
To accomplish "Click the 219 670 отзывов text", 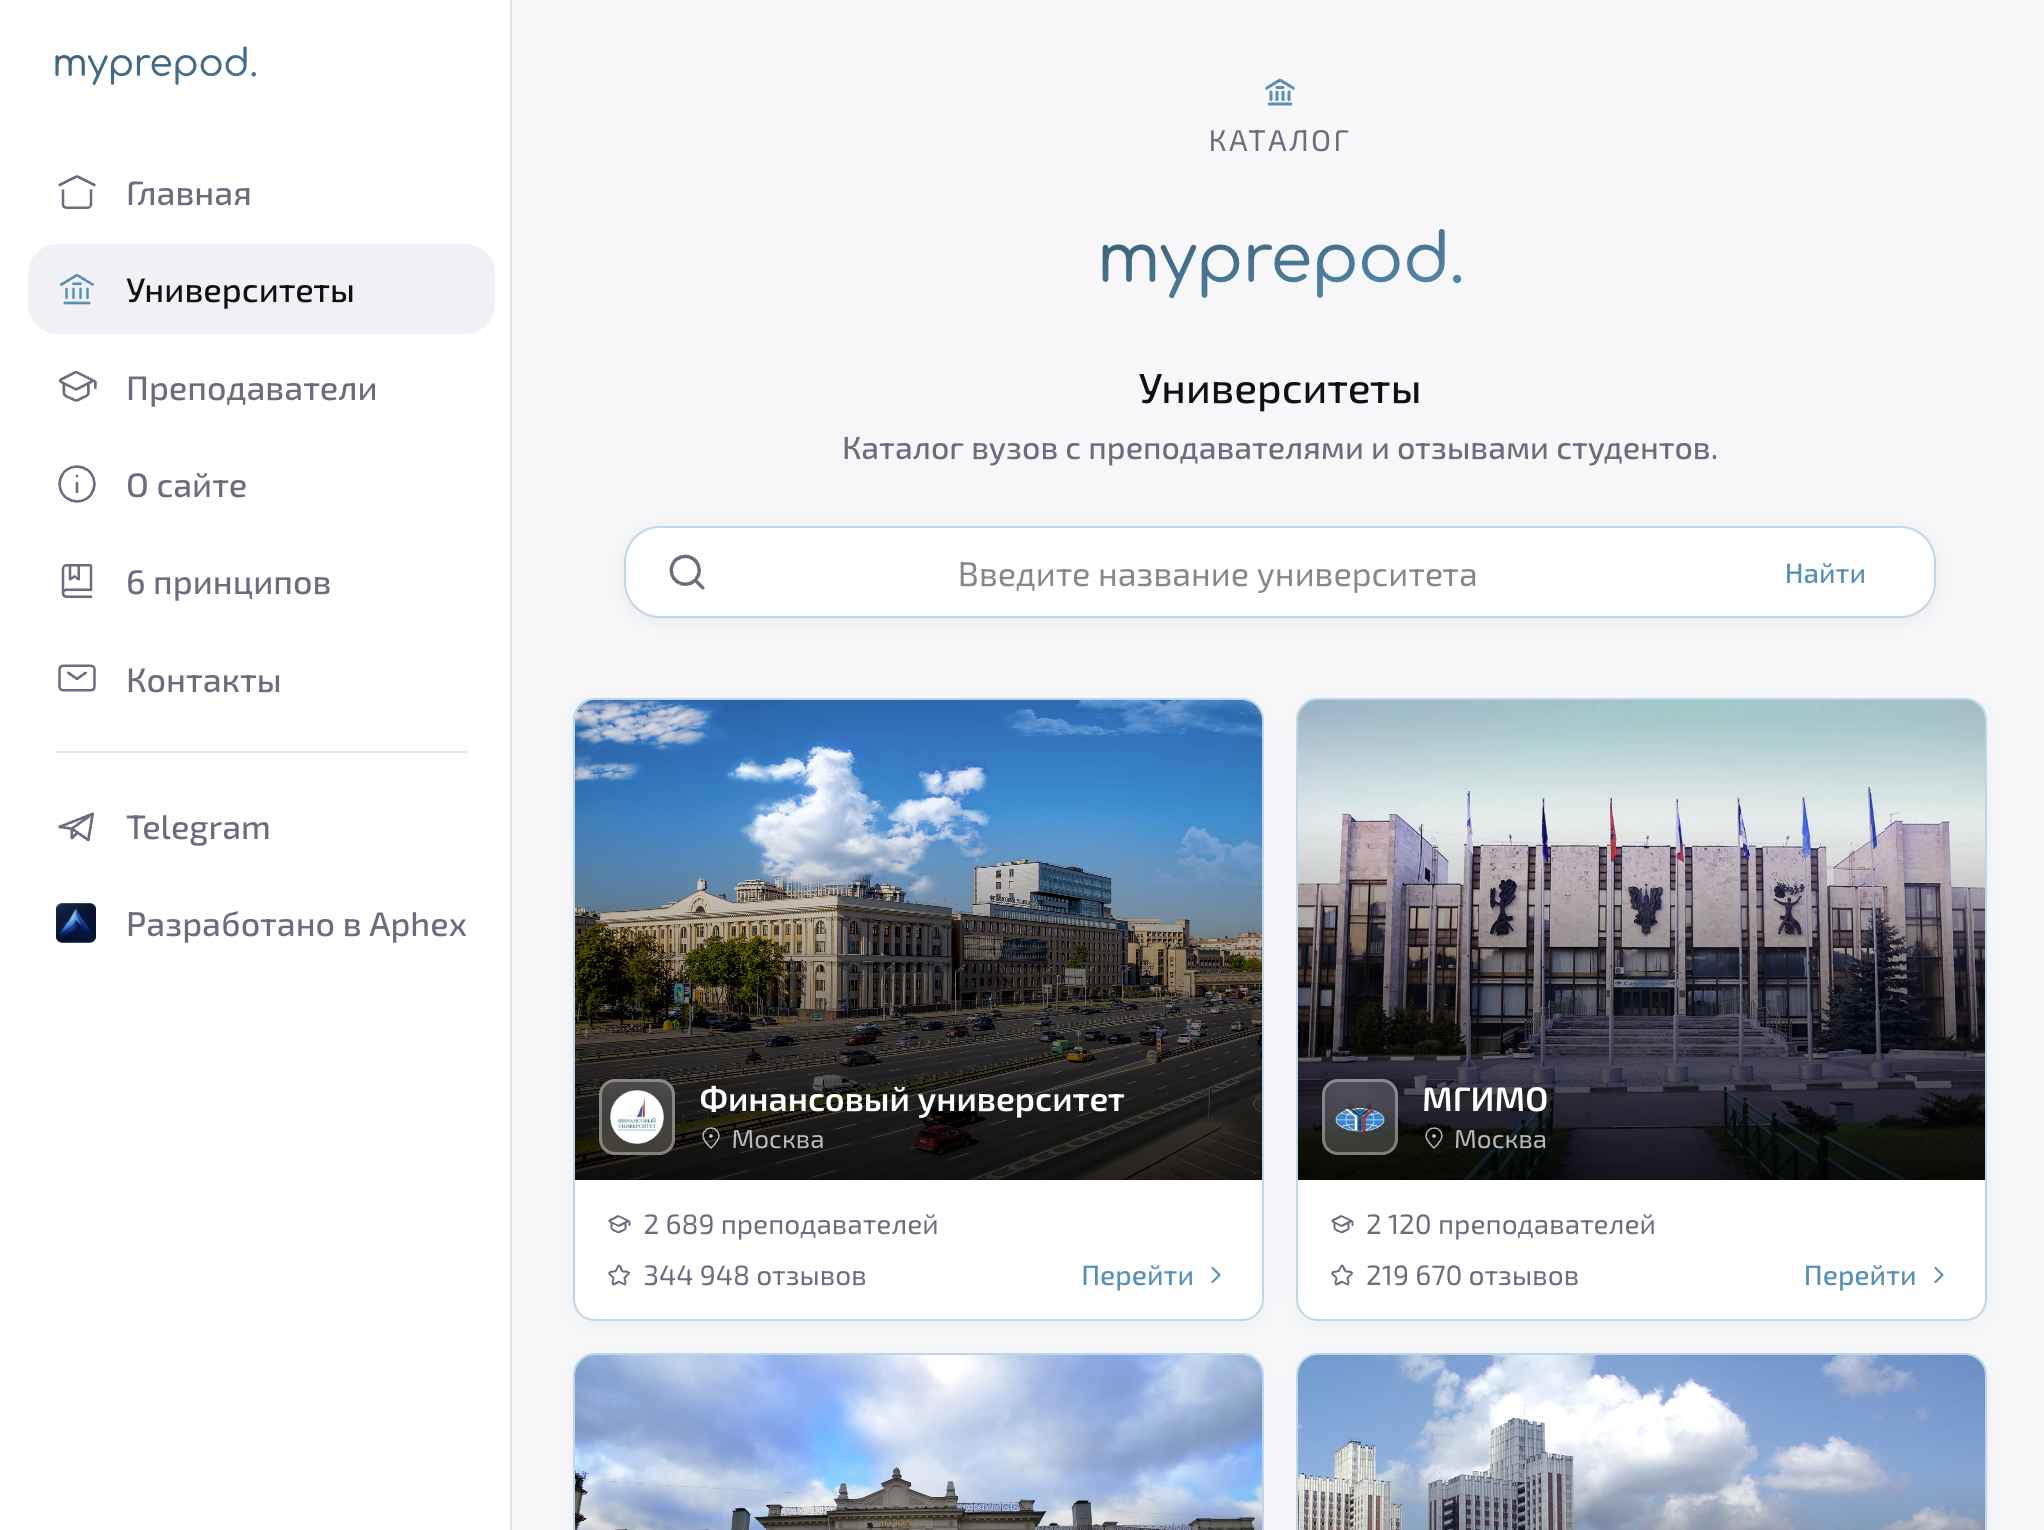I will pyautogui.click(x=1472, y=1275).
